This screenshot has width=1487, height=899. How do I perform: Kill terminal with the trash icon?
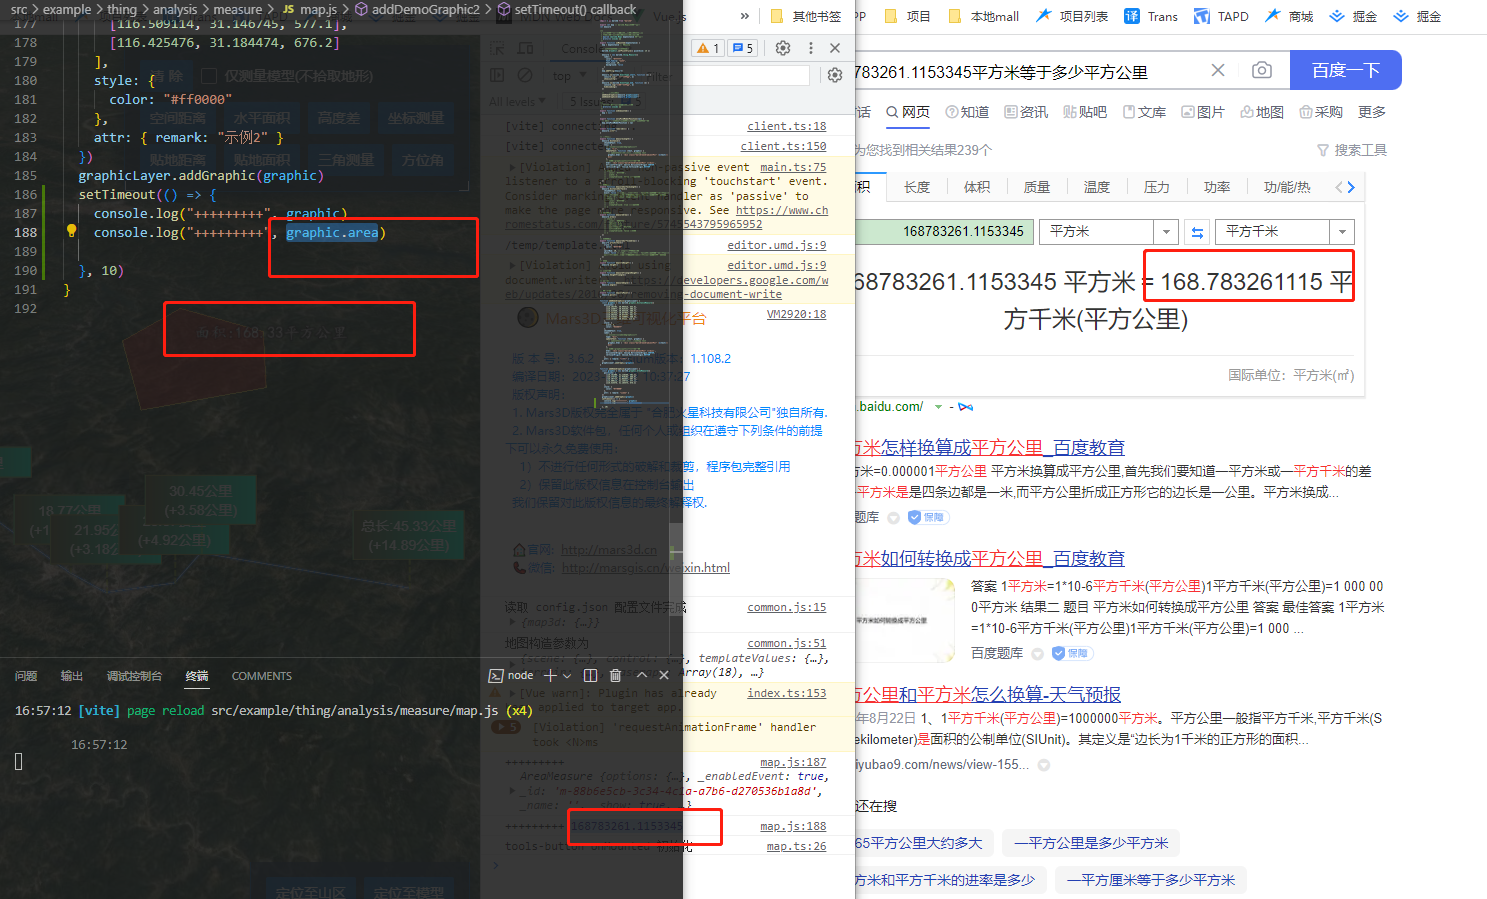pos(615,676)
